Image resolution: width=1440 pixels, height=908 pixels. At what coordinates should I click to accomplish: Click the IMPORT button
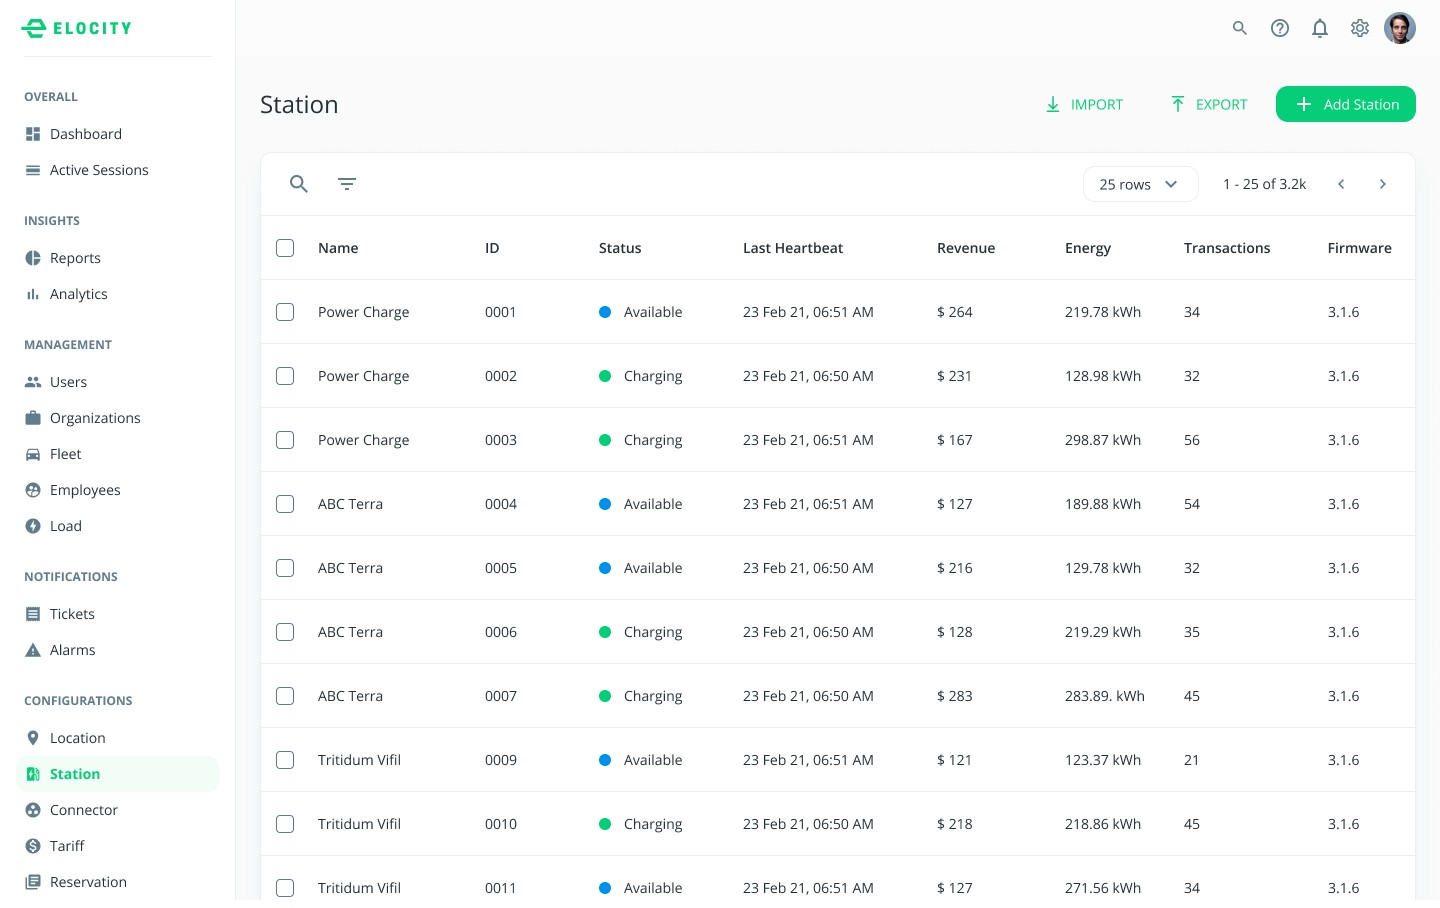point(1084,104)
